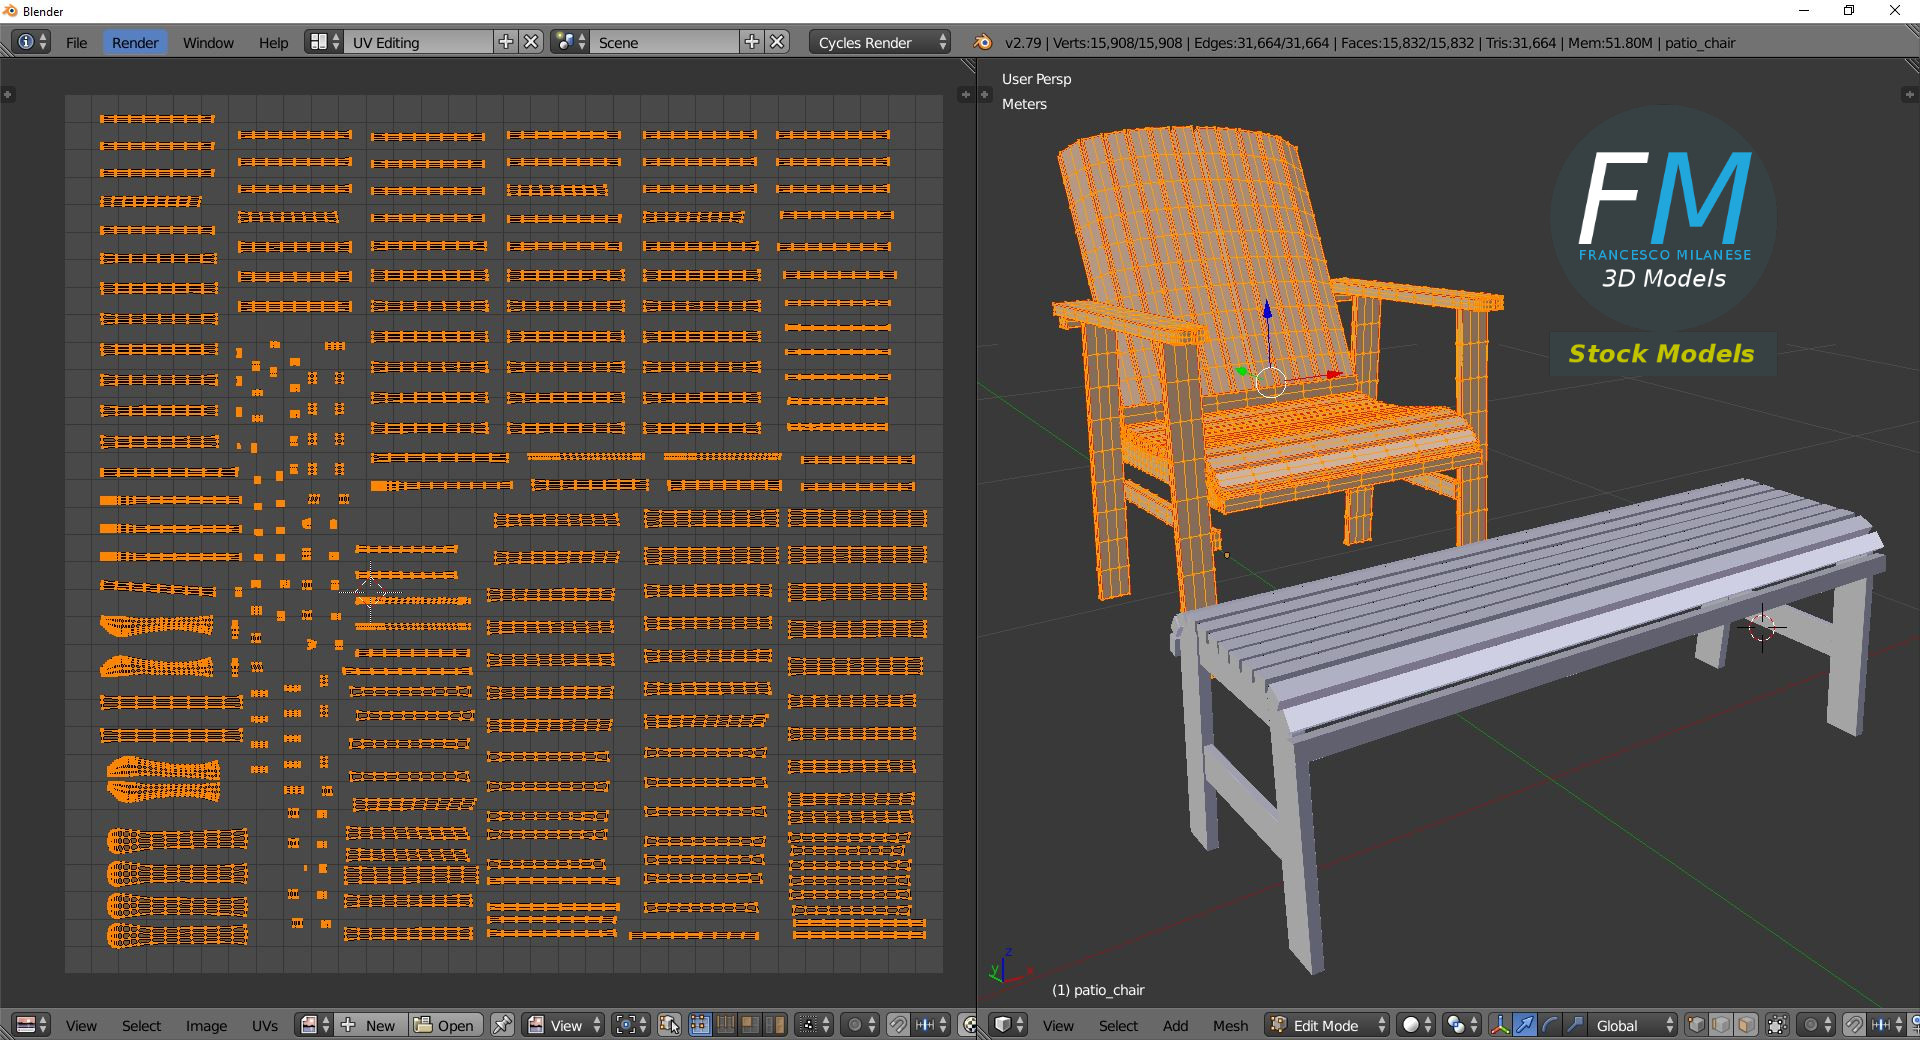Open the 3D View editor type selector
This screenshot has width=1920, height=1040.
point(1009,1025)
